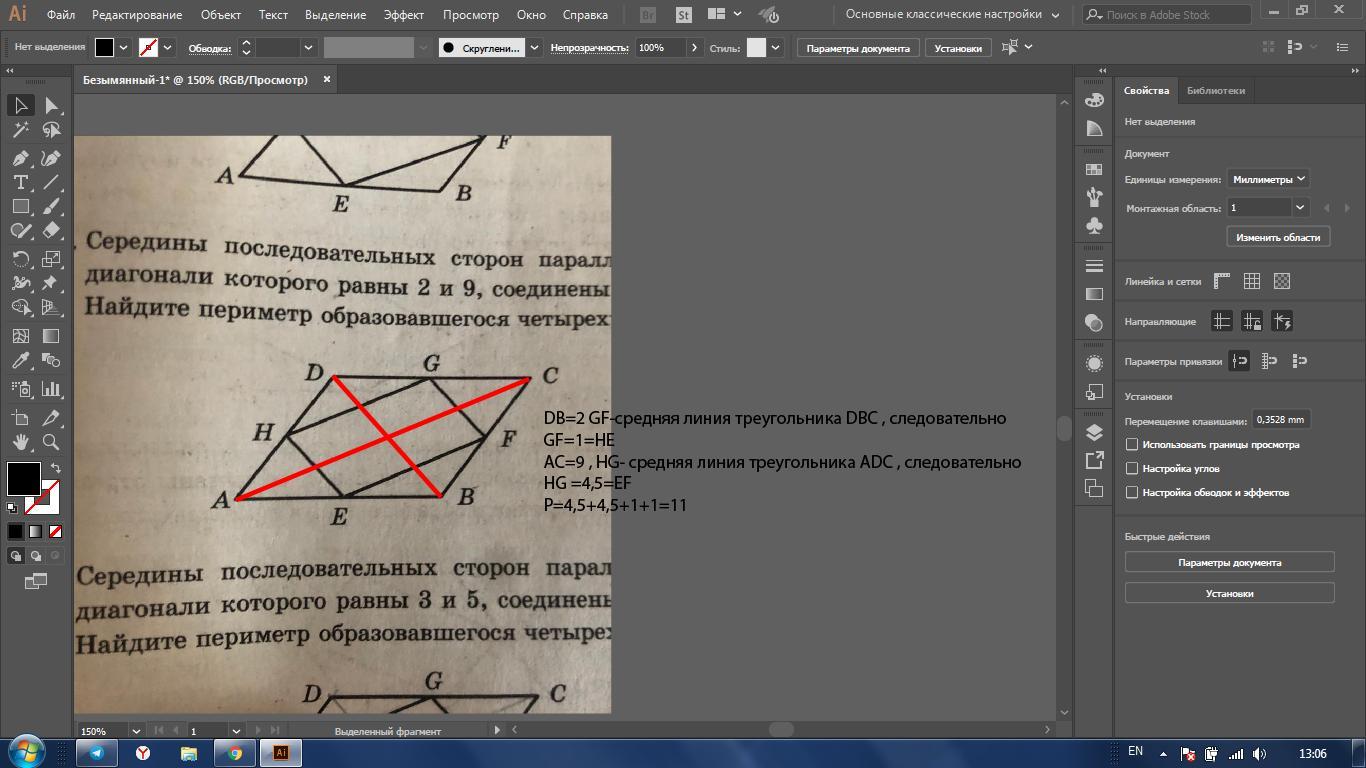1366x768 pixels.
Task: Open the Эффект menu
Action: tap(404, 15)
